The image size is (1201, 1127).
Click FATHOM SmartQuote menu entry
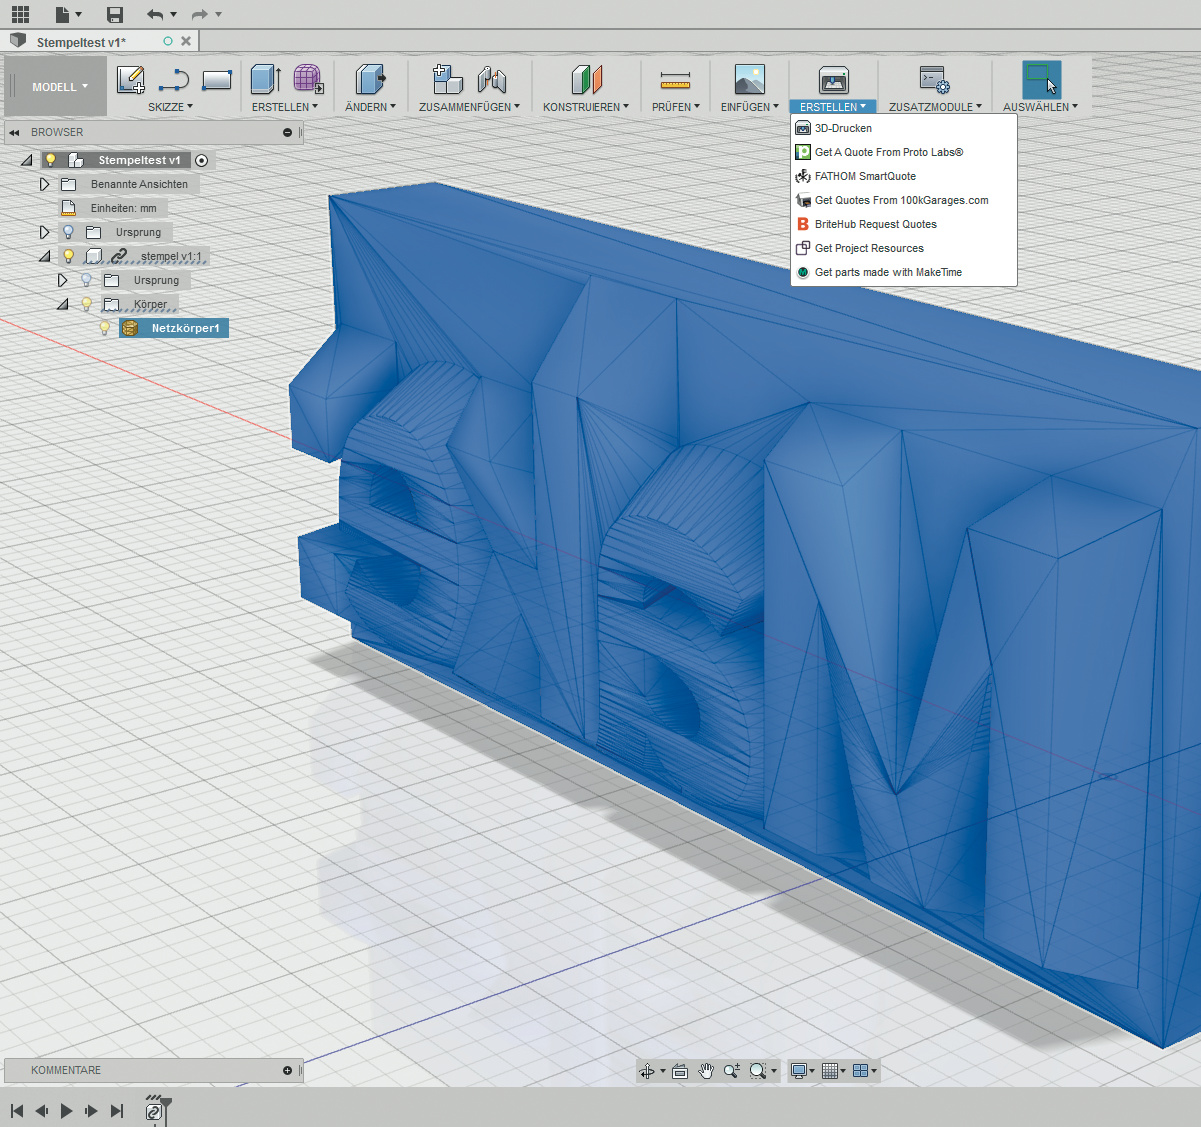[x=864, y=176]
